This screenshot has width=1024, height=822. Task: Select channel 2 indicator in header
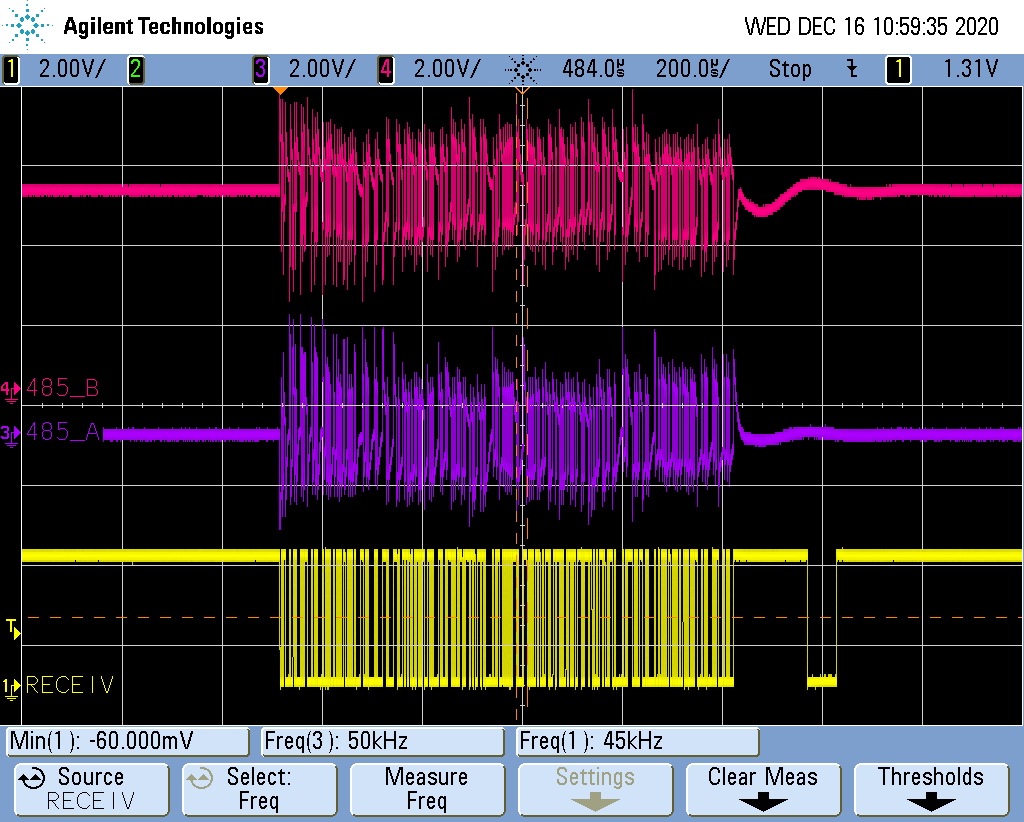tap(136, 69)
